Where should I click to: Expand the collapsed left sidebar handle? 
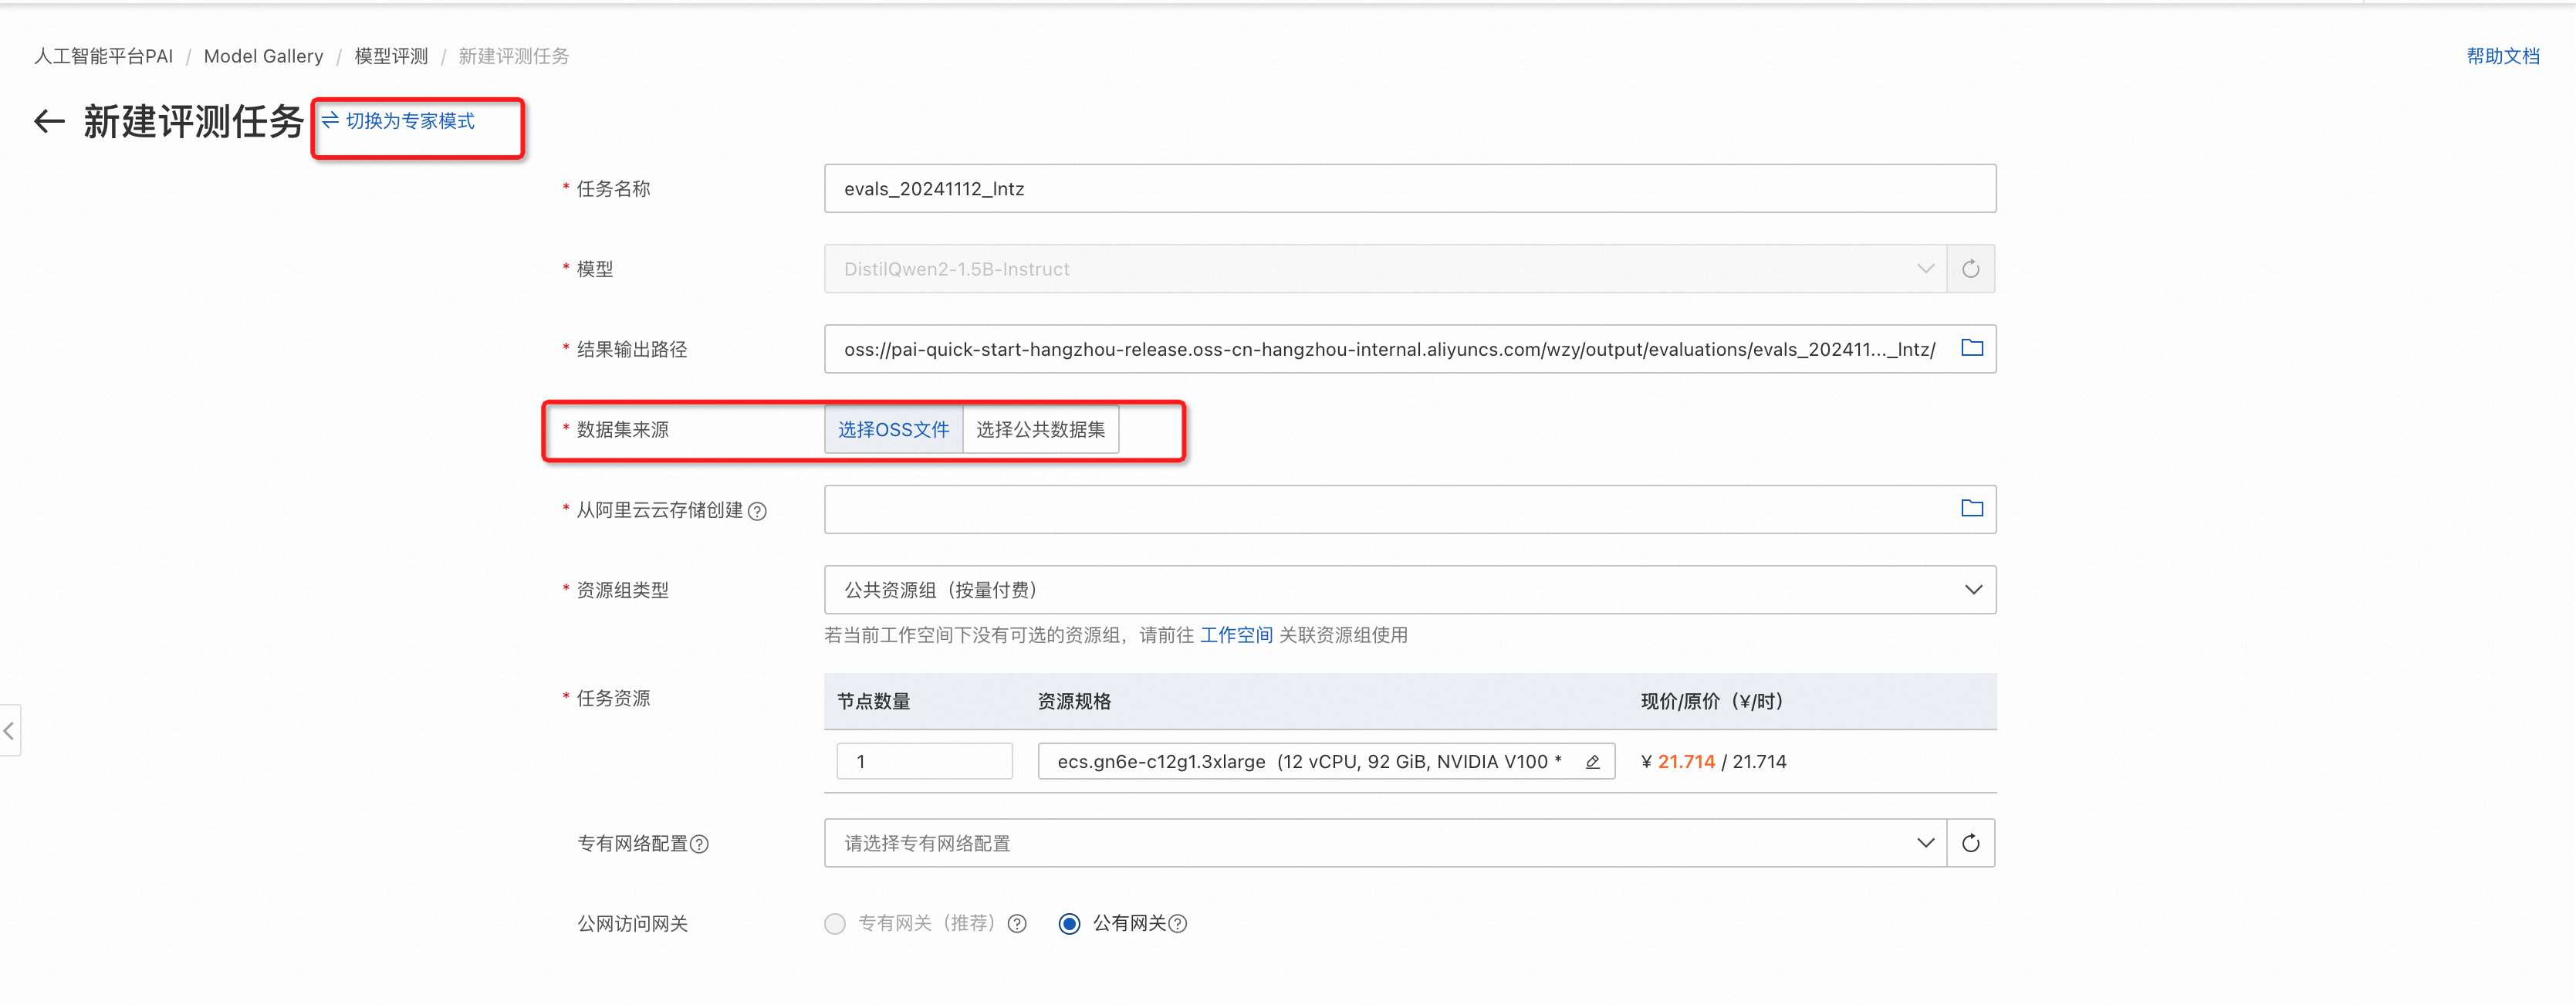(9, 731)
